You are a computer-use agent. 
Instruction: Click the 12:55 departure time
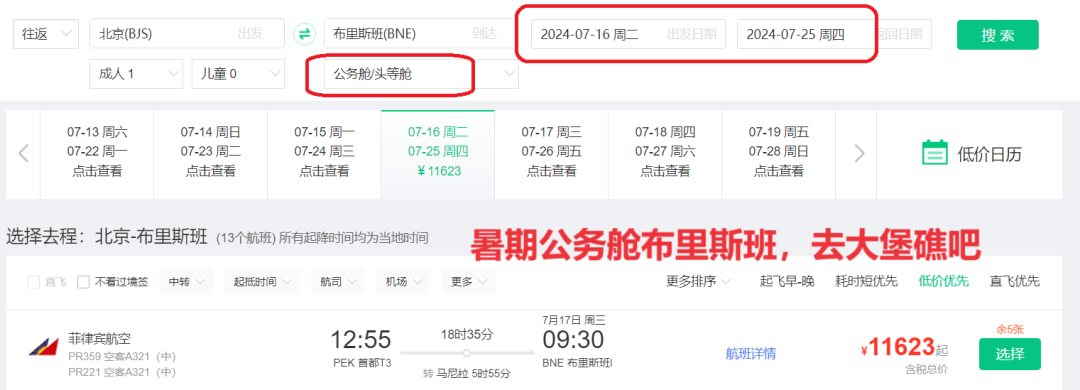tap(360, 339)
